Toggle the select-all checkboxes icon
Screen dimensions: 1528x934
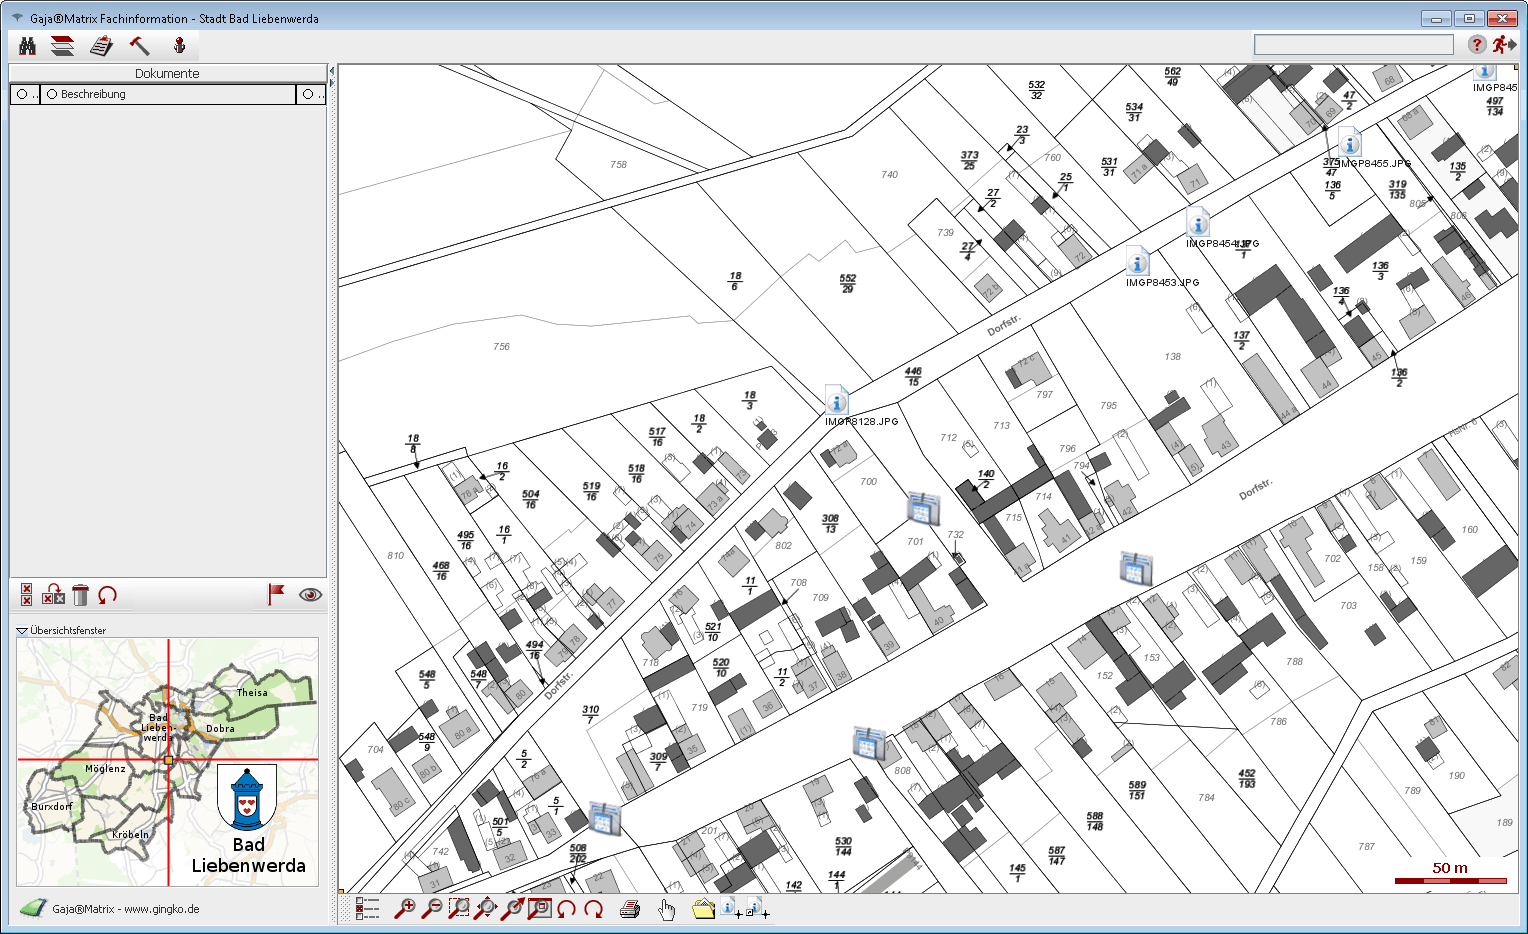click(27, 595)
